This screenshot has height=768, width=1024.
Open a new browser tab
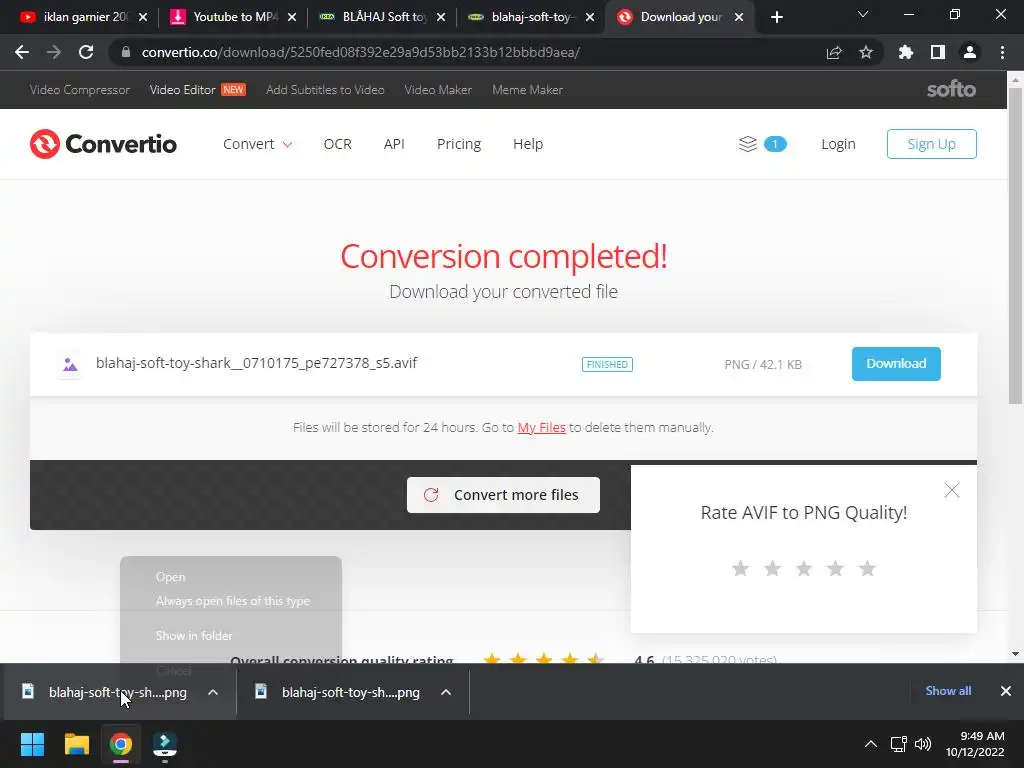pos(776,17)
